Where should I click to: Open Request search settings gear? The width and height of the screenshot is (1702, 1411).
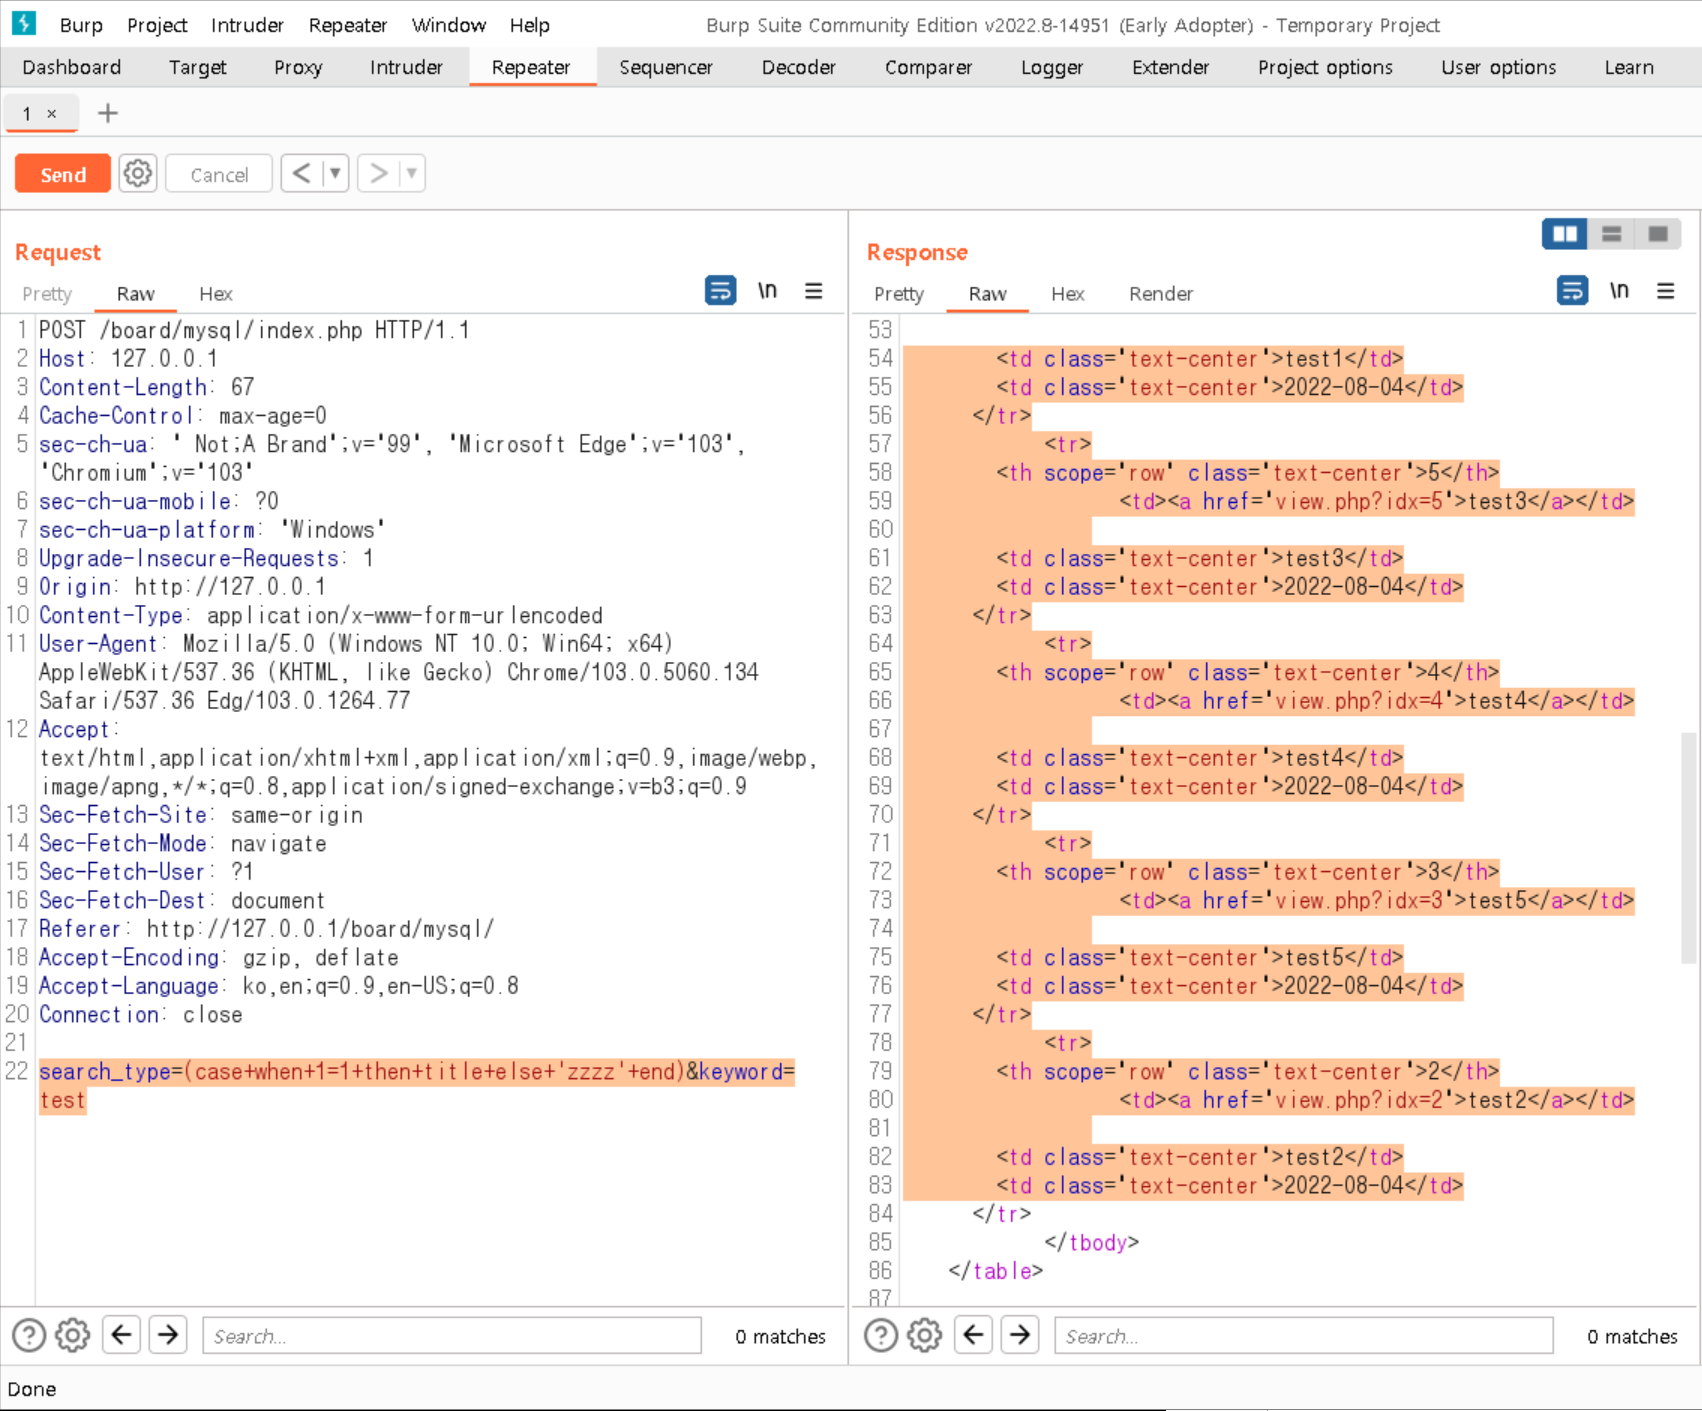coord(72,1335)
